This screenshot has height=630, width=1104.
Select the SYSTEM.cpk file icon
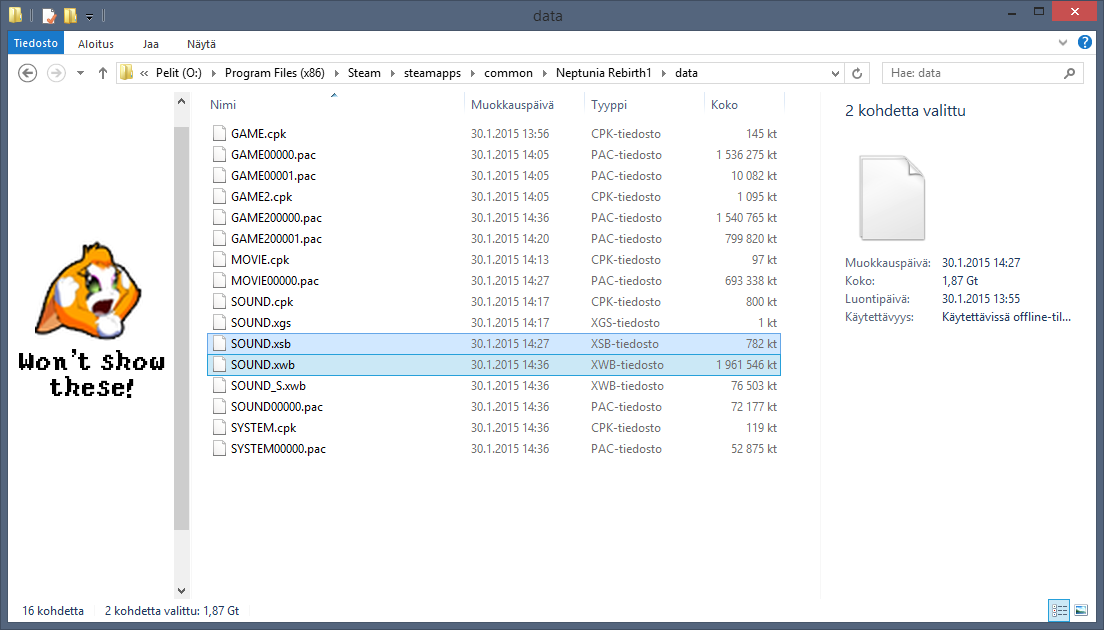click(220, 427)
